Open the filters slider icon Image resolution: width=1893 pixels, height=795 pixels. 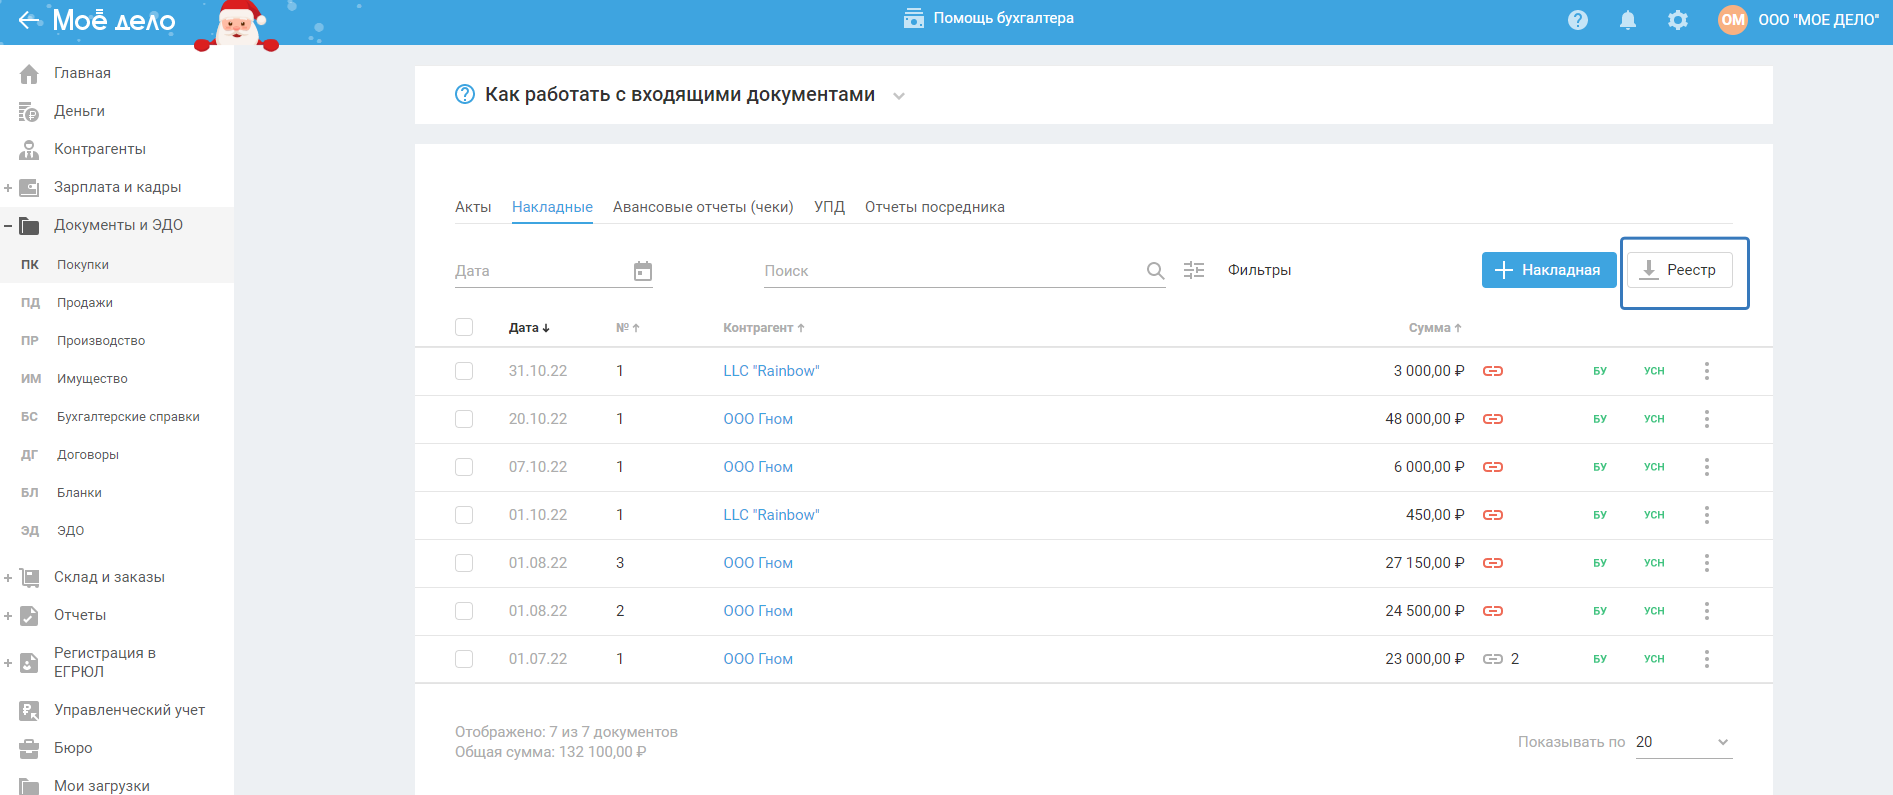click(1194, 270)
